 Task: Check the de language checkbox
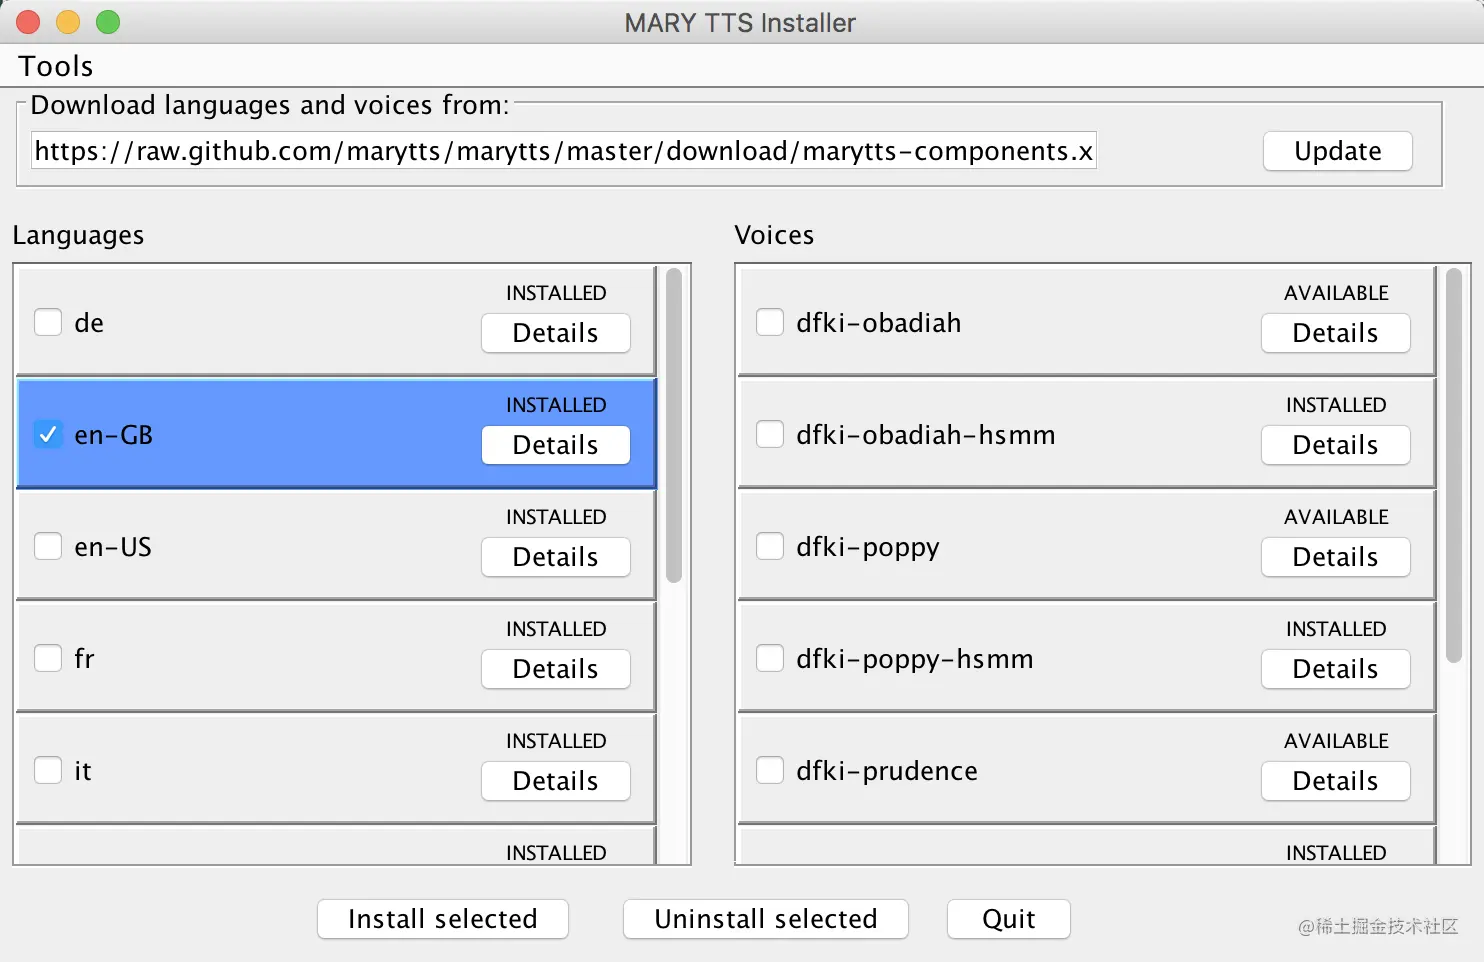click(x=48, y=322)
